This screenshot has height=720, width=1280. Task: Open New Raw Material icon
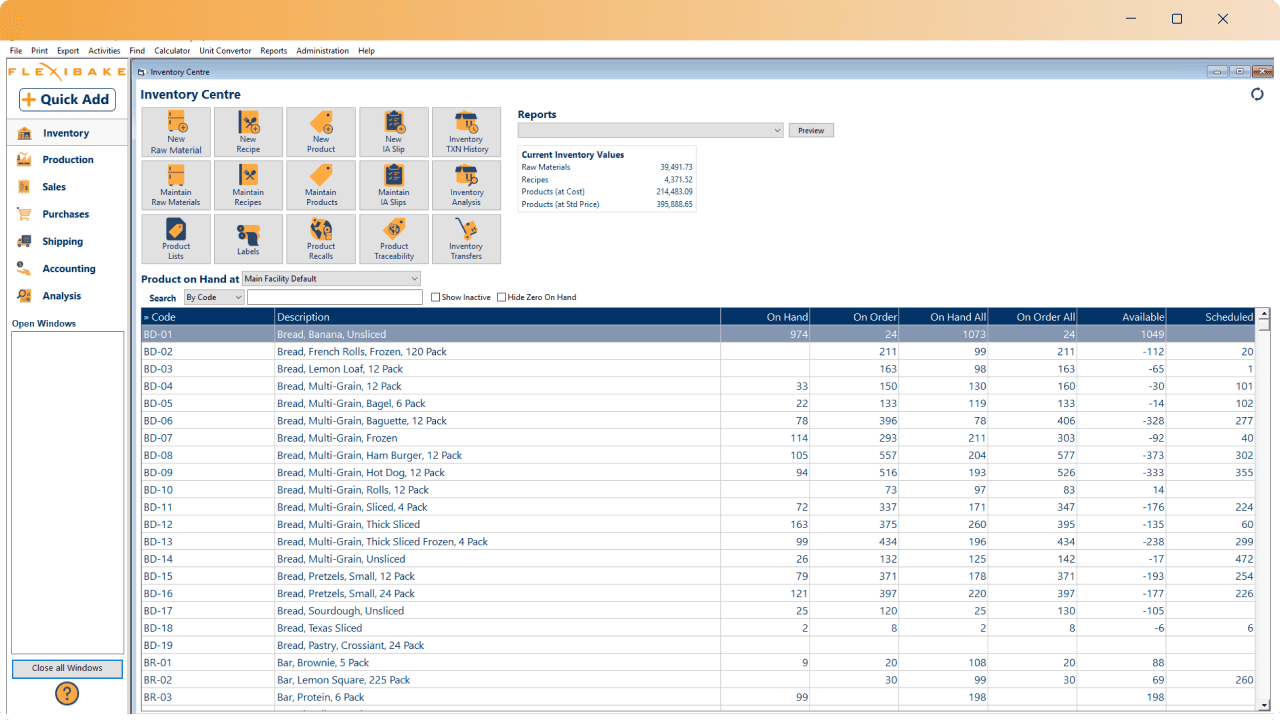[x=176, y=132]
